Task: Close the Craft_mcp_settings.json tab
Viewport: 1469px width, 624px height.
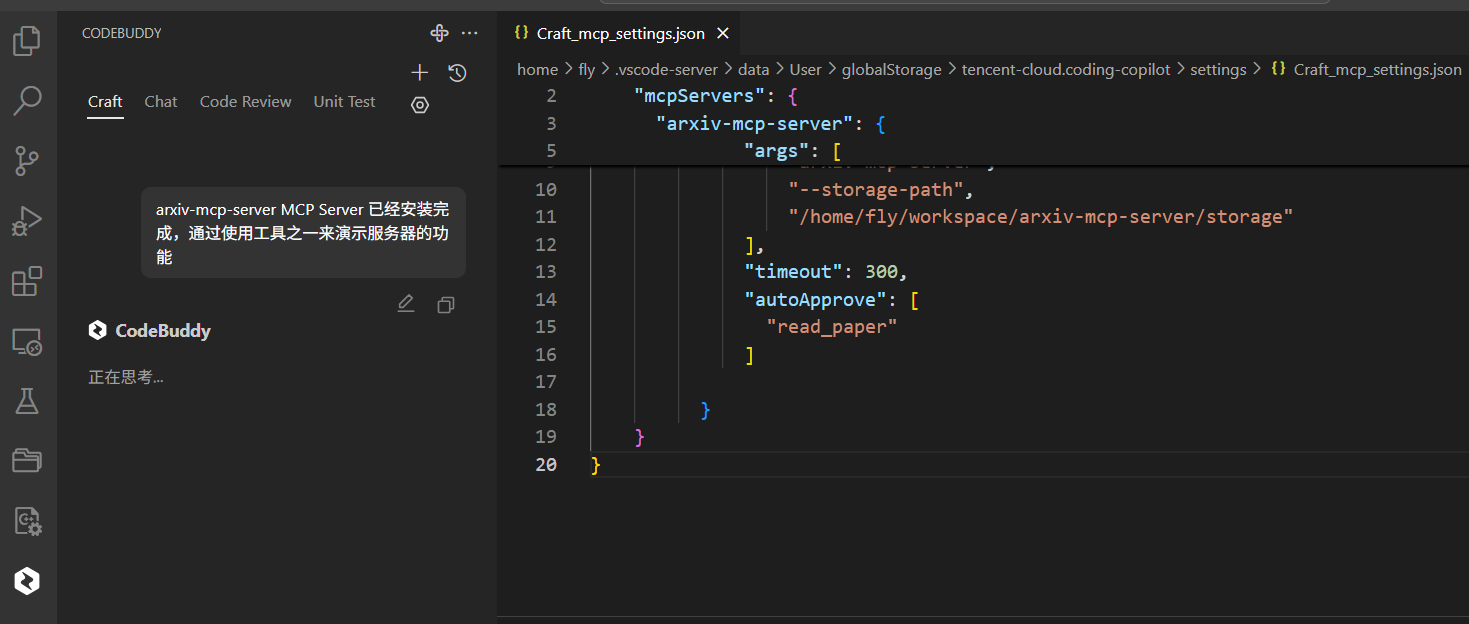Action: 722,33
